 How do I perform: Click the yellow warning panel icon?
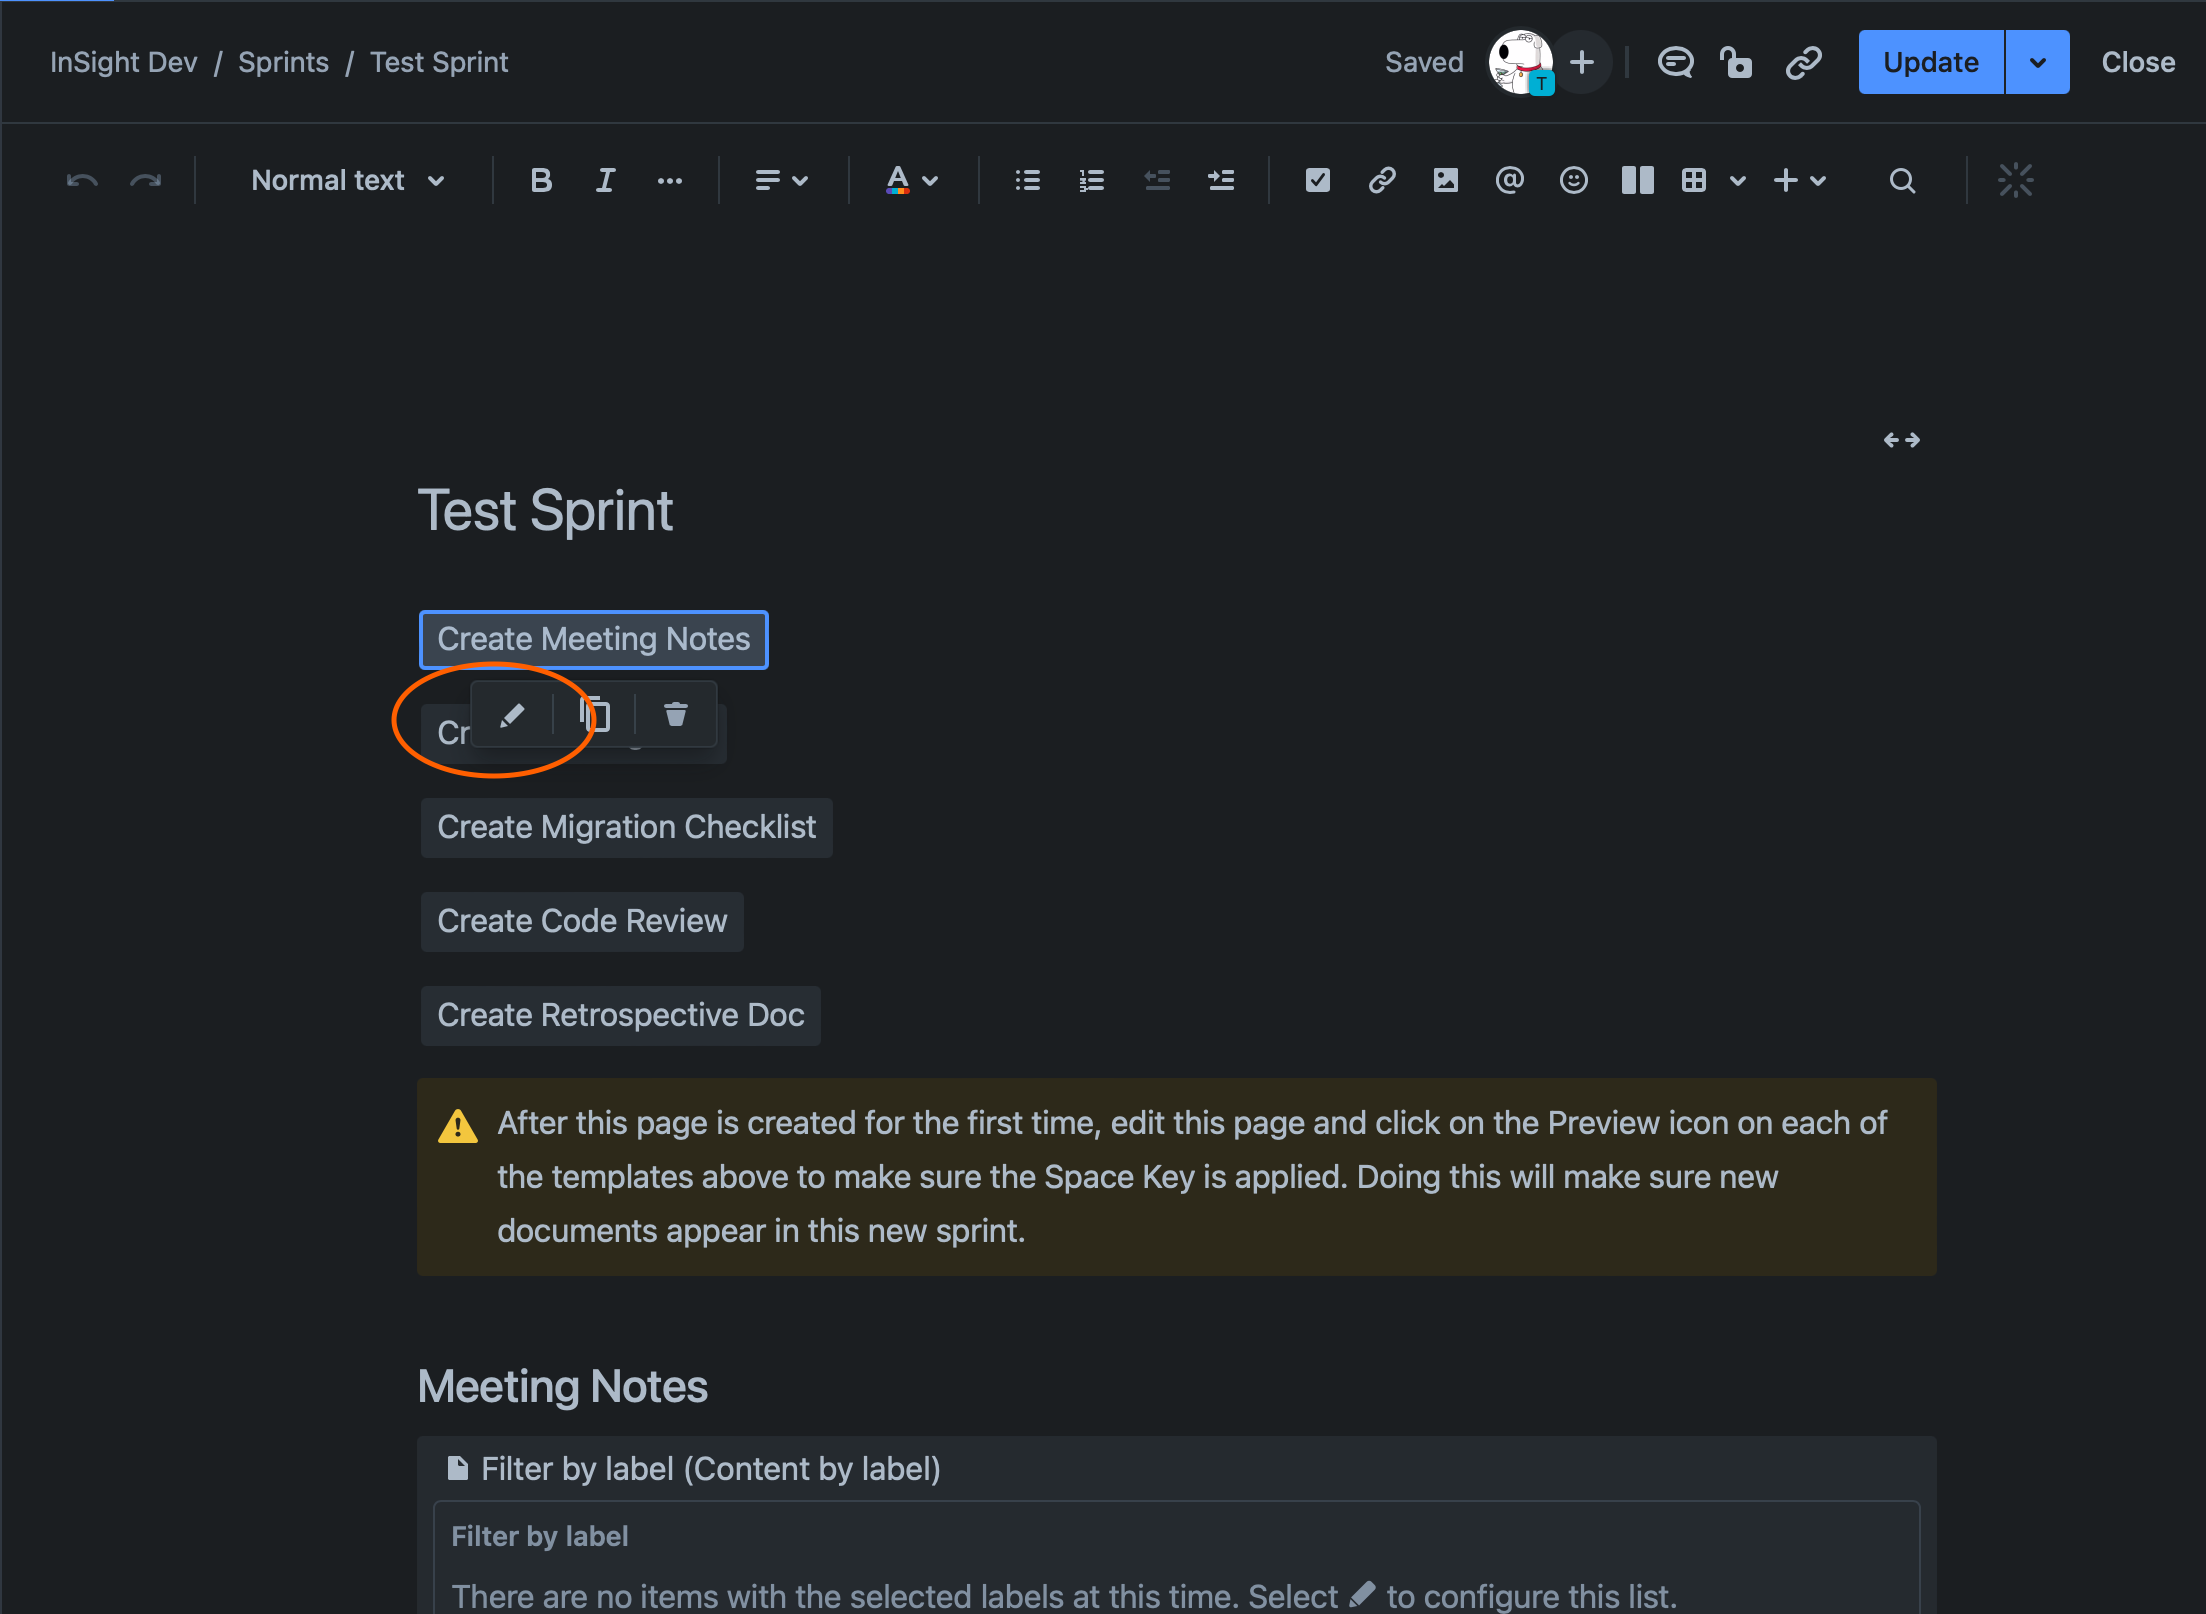(x=458, y=1126)
